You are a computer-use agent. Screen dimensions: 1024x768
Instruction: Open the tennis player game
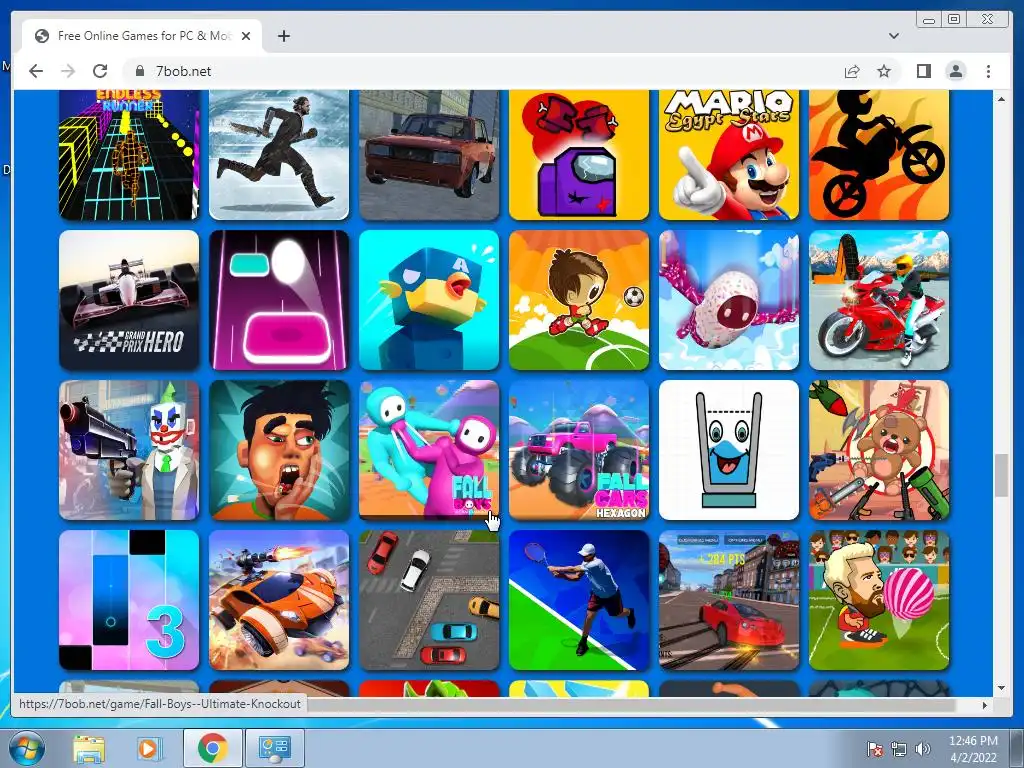coord(579,600)
